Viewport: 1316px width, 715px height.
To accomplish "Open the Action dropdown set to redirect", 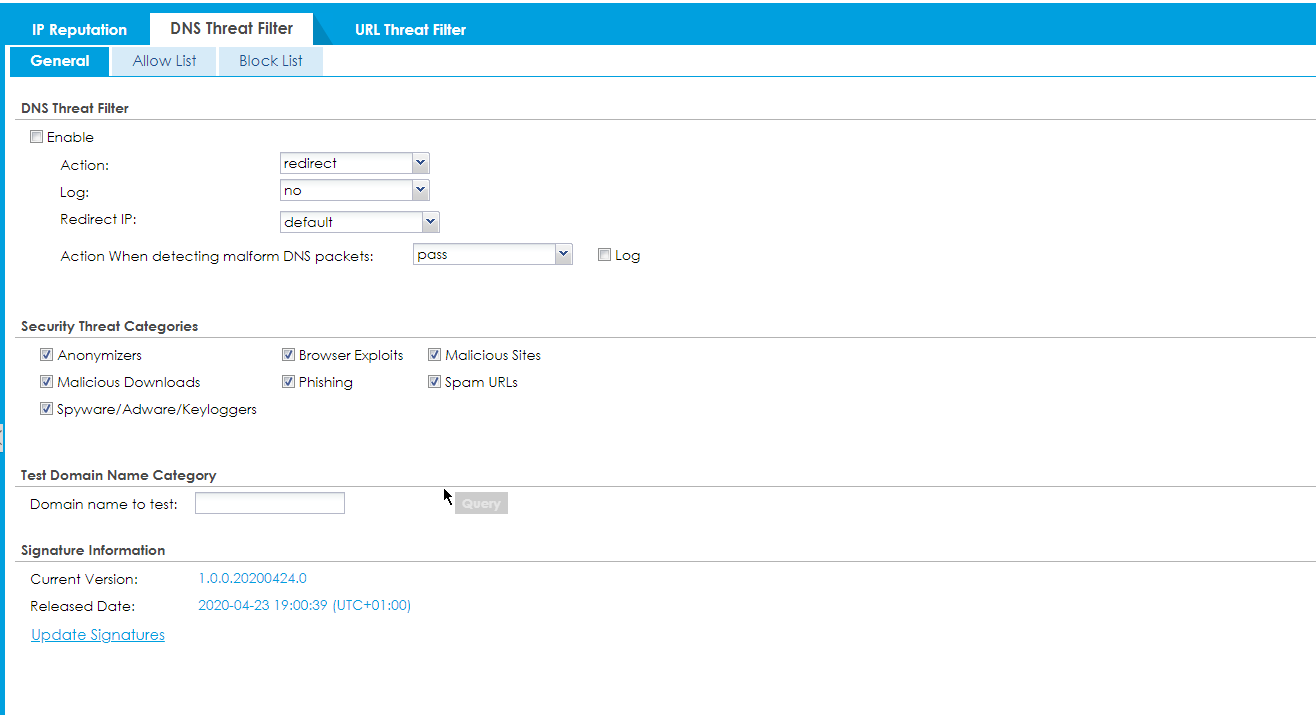I will pyautogui.click(x=354, y=163).
